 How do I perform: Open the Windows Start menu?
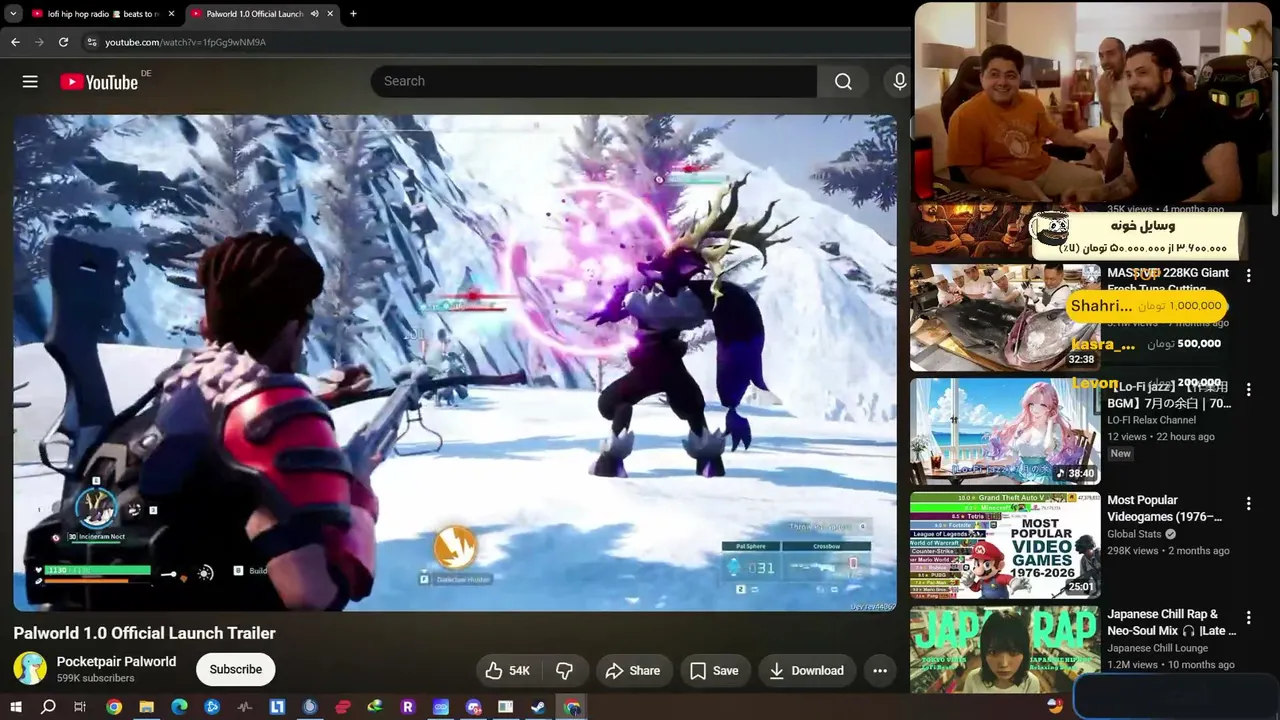tap(16, 707)
